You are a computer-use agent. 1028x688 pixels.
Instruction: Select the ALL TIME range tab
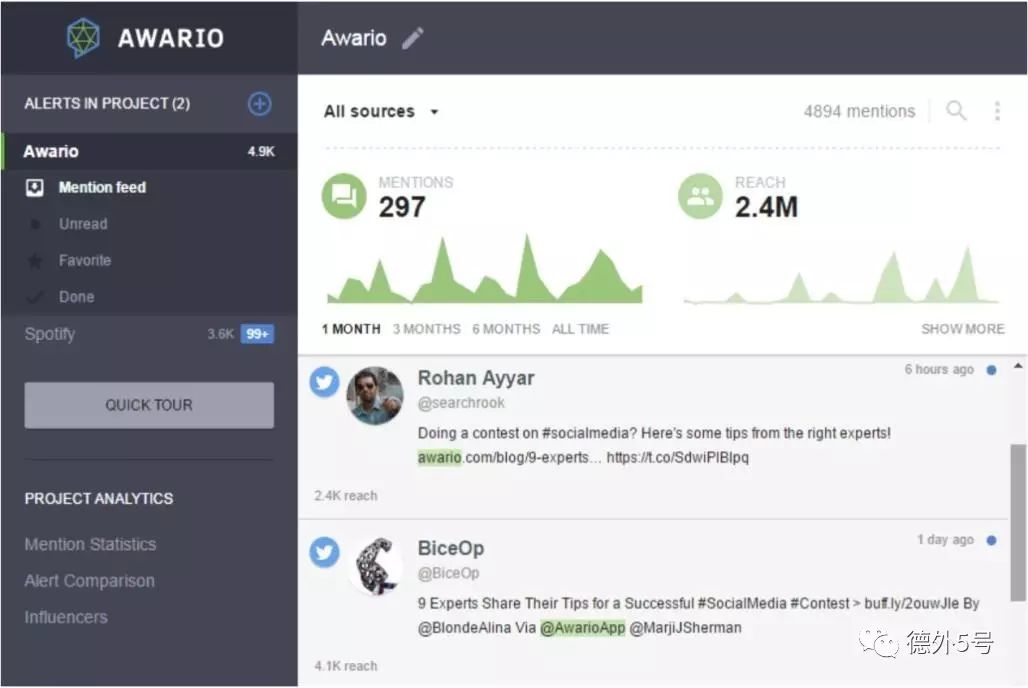(x=580, y=329)
